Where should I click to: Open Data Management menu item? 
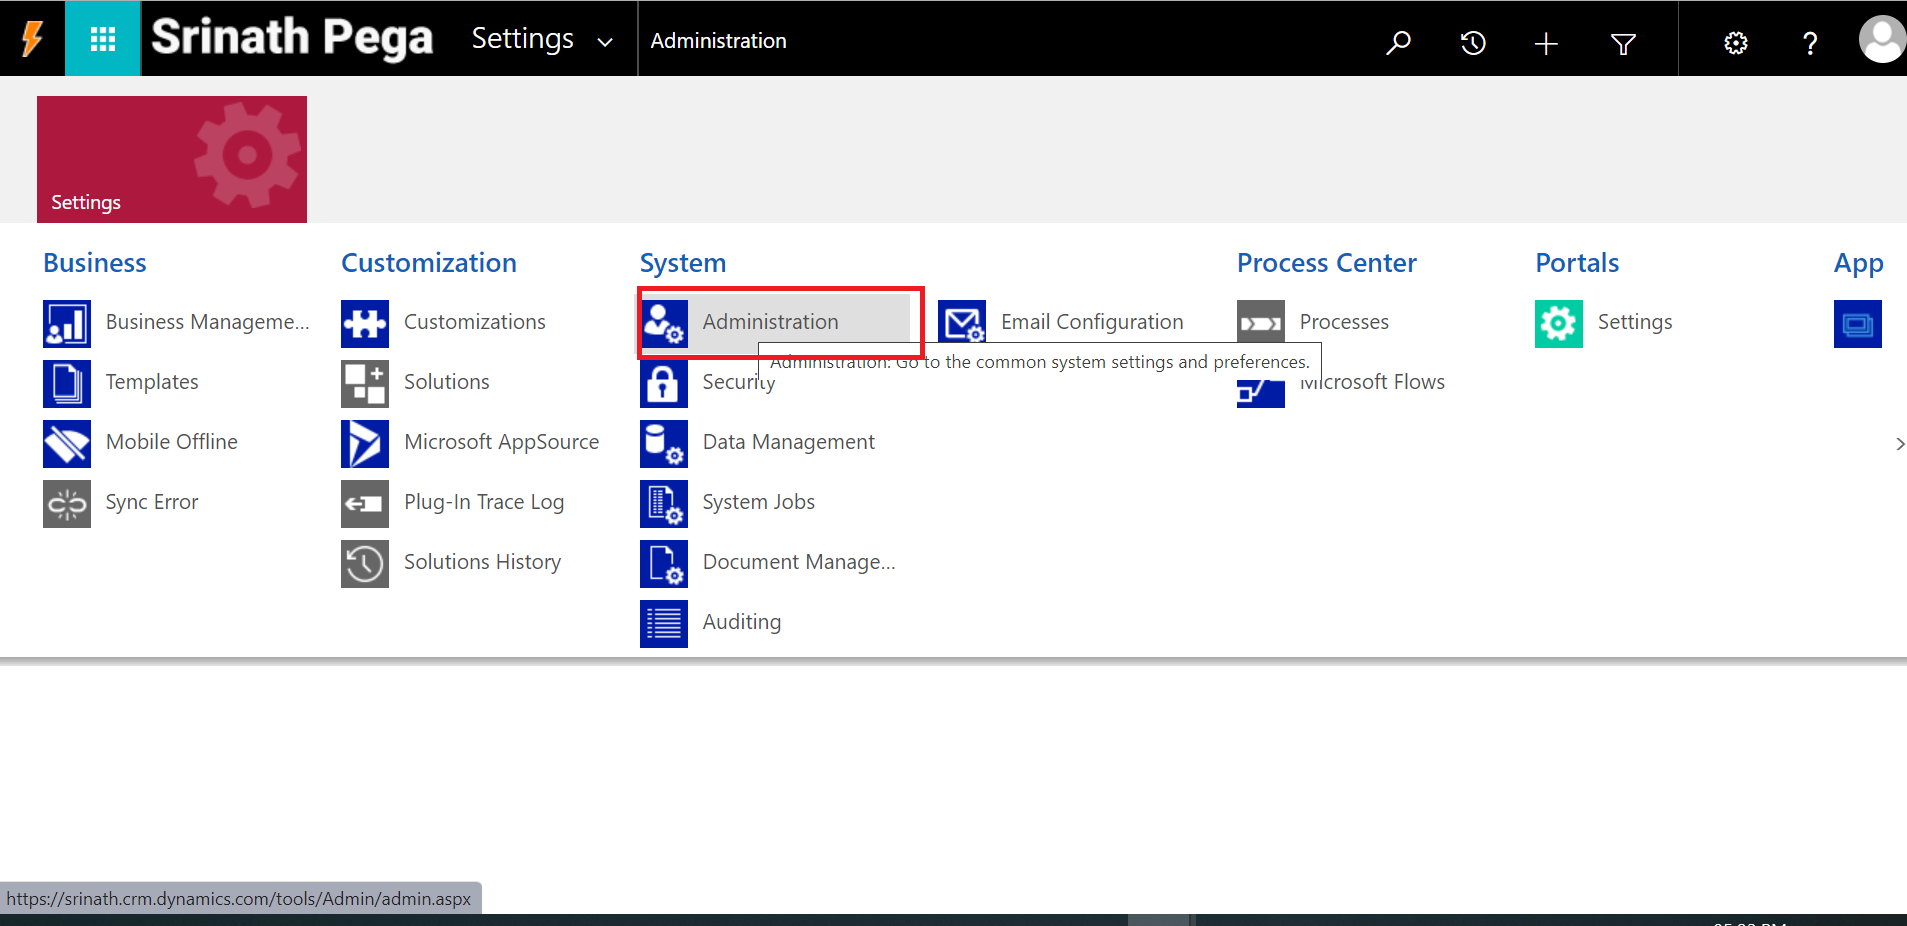click(x=788, y=442)
